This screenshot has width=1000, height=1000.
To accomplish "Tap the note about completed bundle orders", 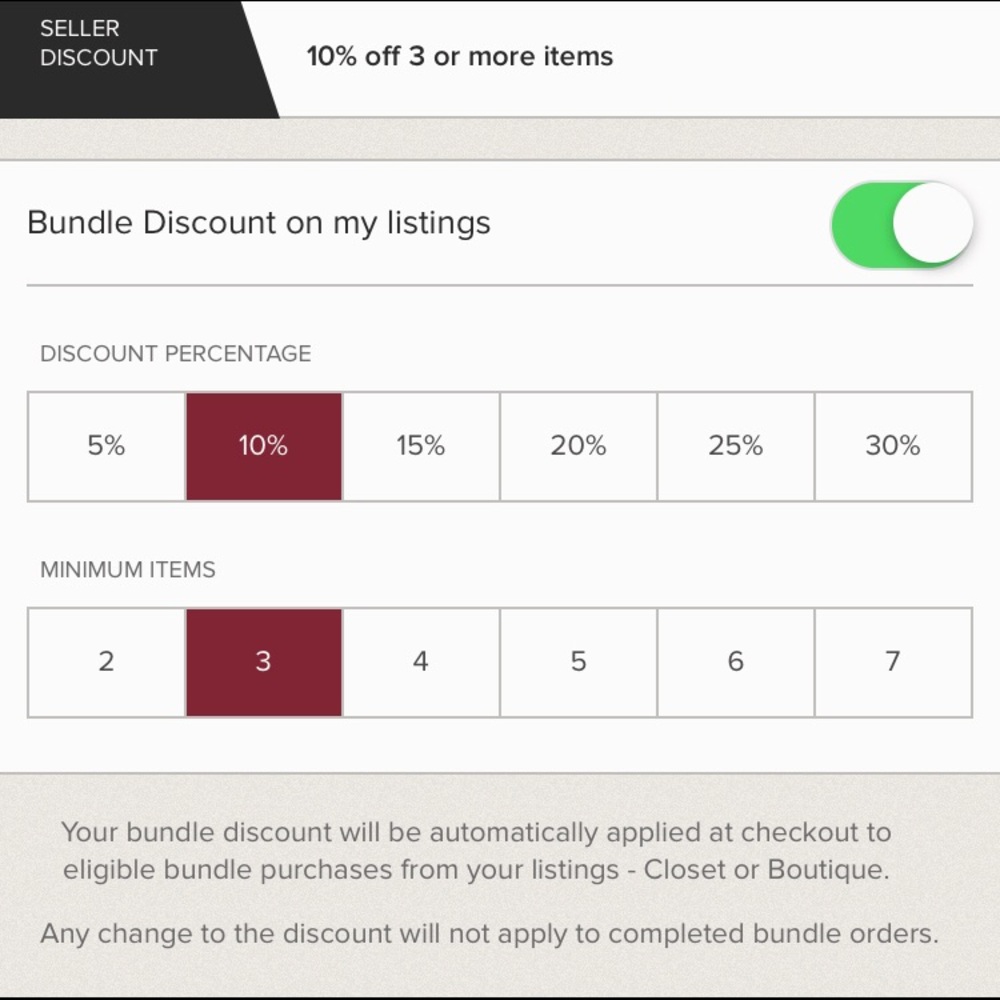I will click(490, 934).
